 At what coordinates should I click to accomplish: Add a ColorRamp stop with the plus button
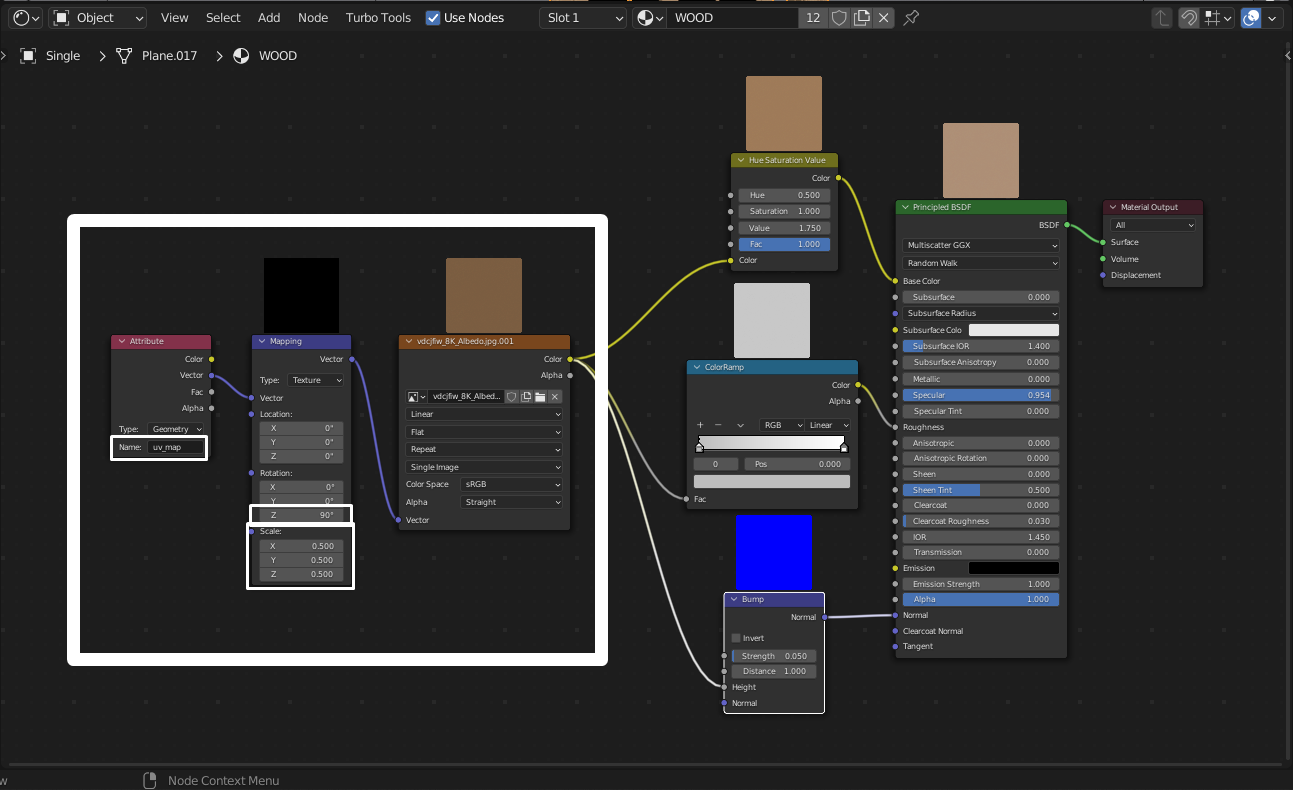[699, 424]
